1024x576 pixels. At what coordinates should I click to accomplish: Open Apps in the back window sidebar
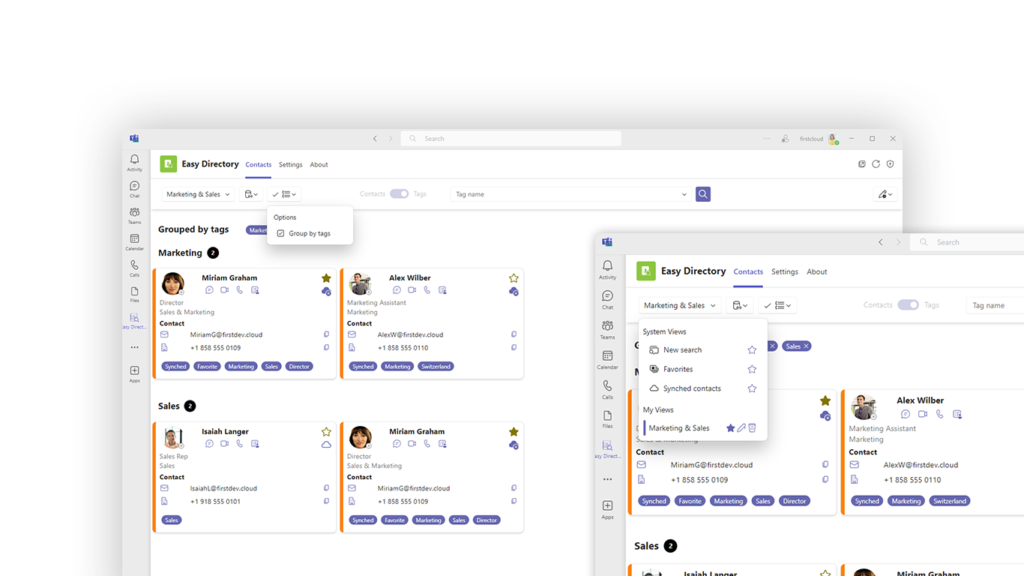coord(135,374)
